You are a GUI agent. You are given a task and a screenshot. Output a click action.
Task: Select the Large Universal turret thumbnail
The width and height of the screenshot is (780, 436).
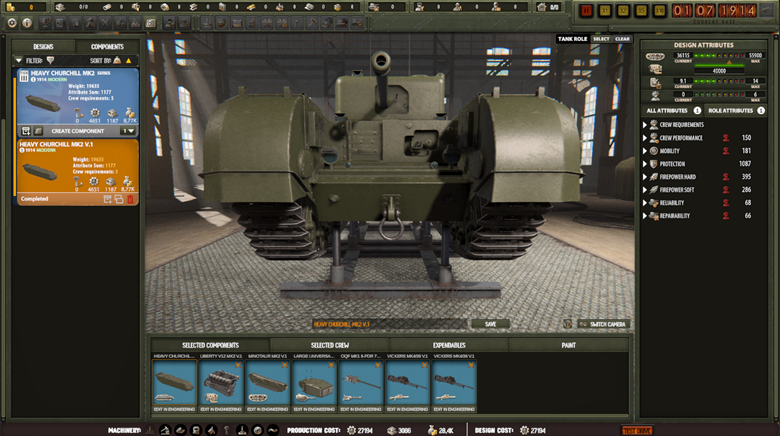click(314, 382)
